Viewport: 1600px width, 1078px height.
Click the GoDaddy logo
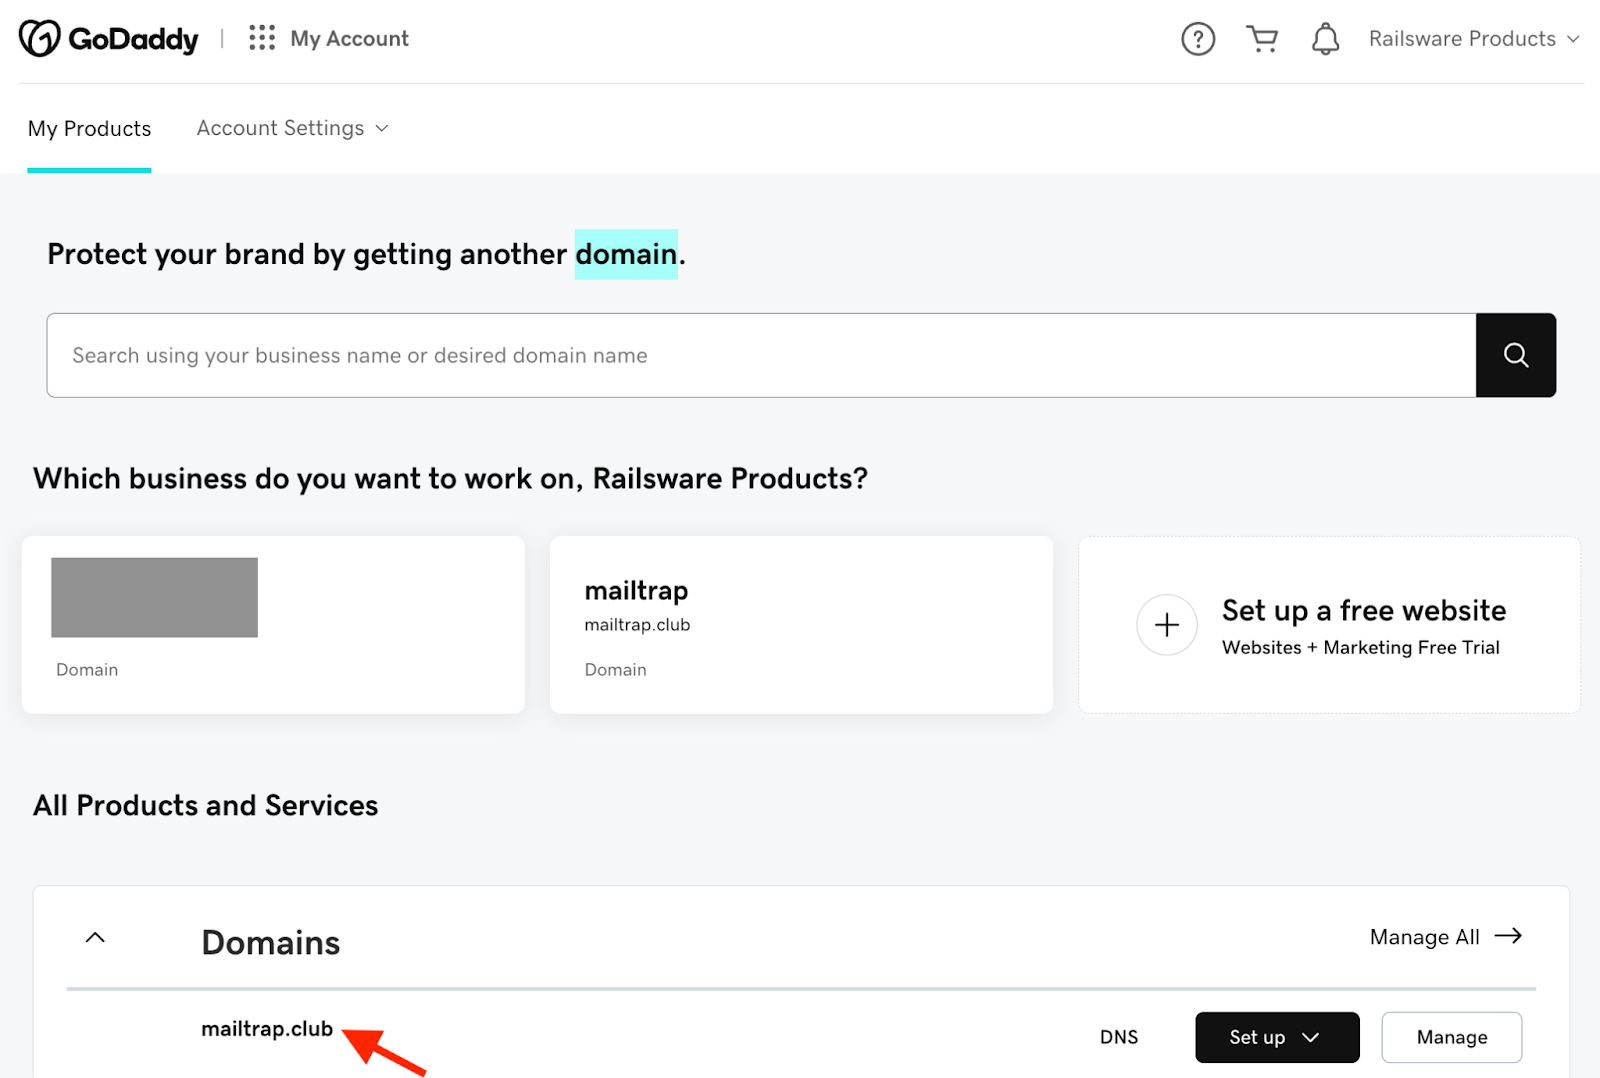[x=108, y=38]
